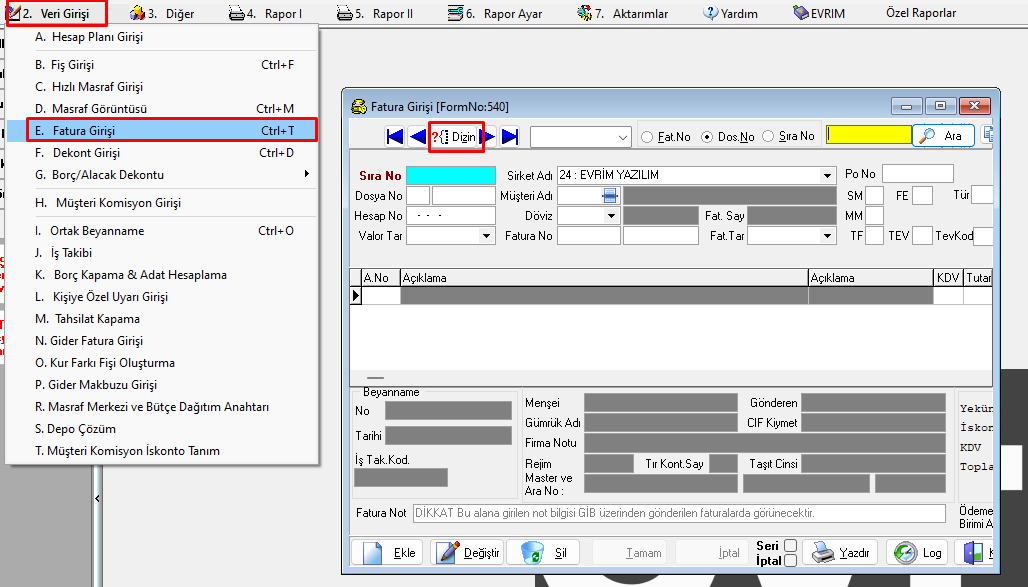Expand the Döviz dropdown
1028x587 pixels.
611,216
